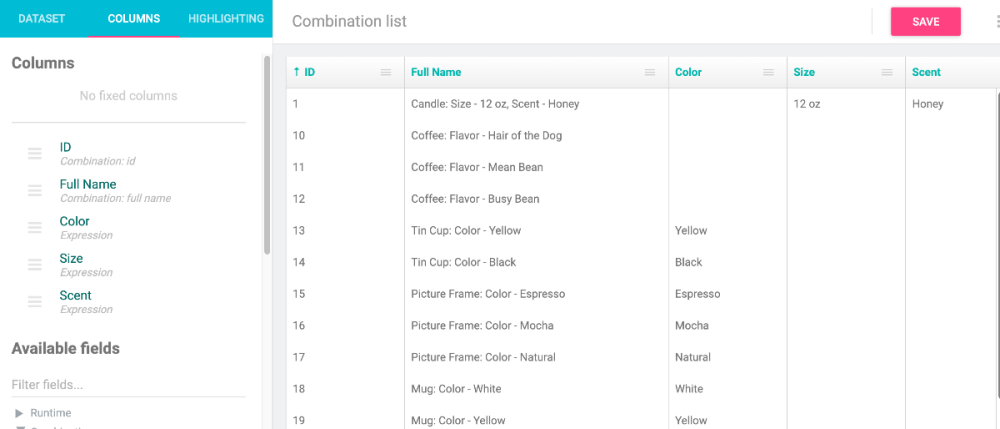Screen dimensions: 1000x429
Task: Click row with ID 13 Tin Cup Yellow
Action: coord(465,230)
